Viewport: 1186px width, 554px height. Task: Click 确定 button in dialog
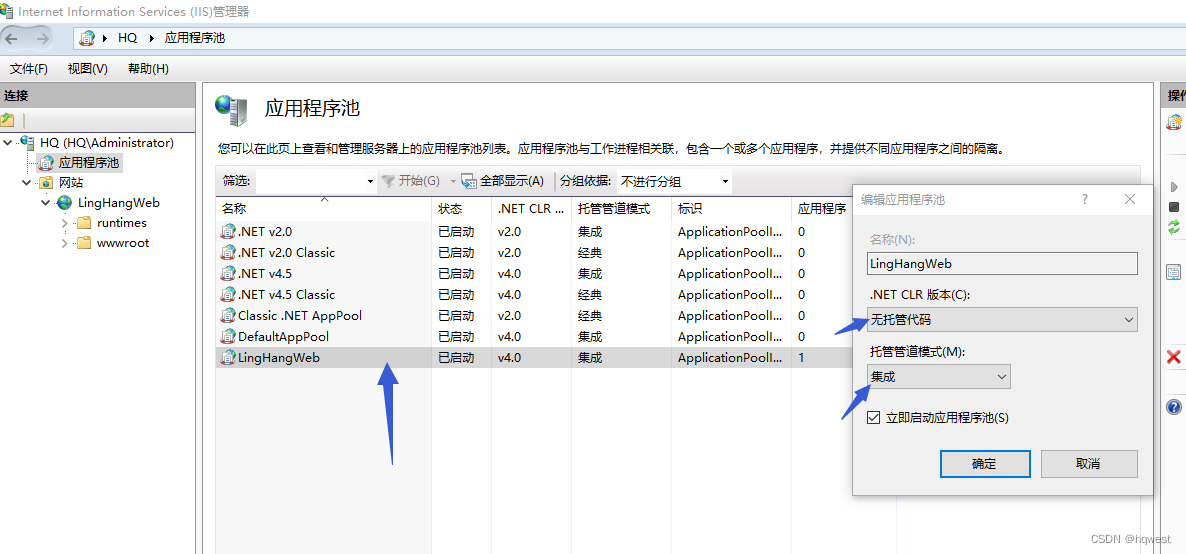[x=985, y=464]
